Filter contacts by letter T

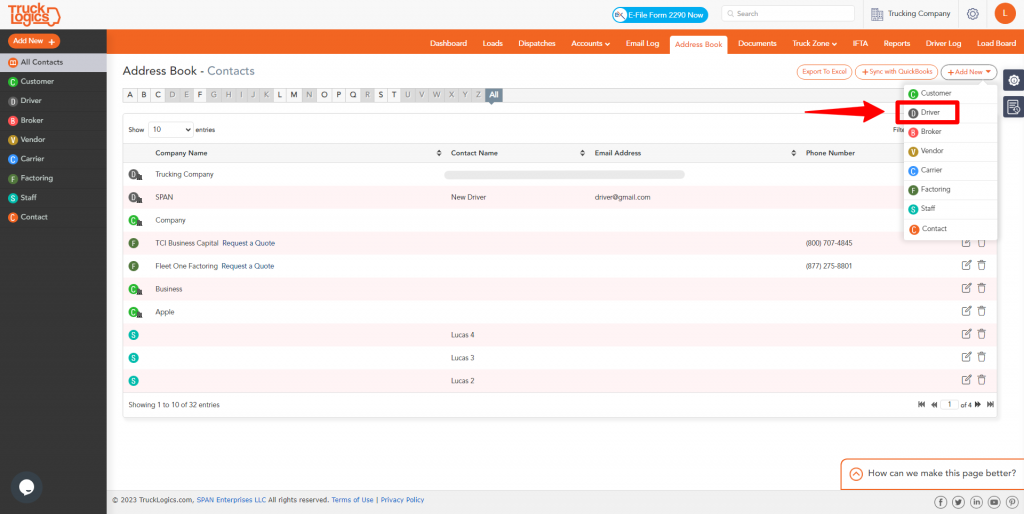[x=394, y=95]
